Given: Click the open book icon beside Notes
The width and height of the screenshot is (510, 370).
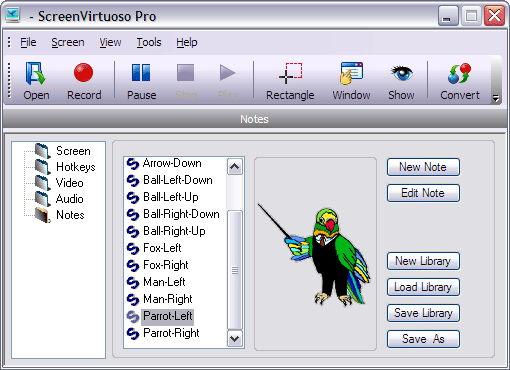Looking at the screenshot, I should (x=42, y=215).
